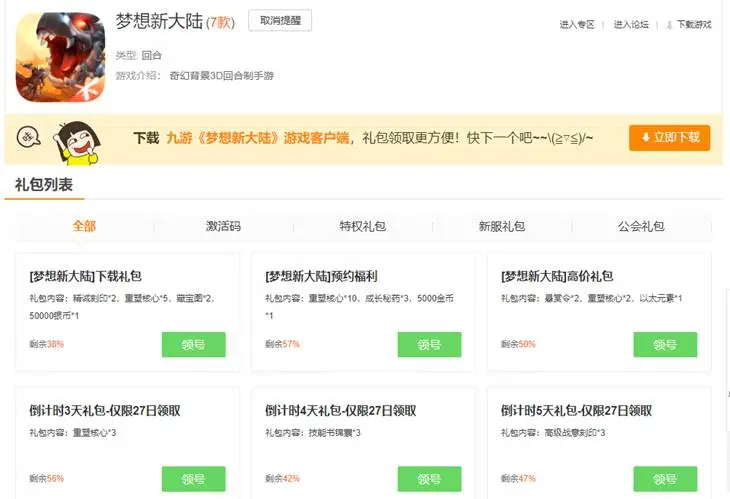730x499 pixels.
Task: Click the speech bubble icon in the banner
Action: point(28,137)
